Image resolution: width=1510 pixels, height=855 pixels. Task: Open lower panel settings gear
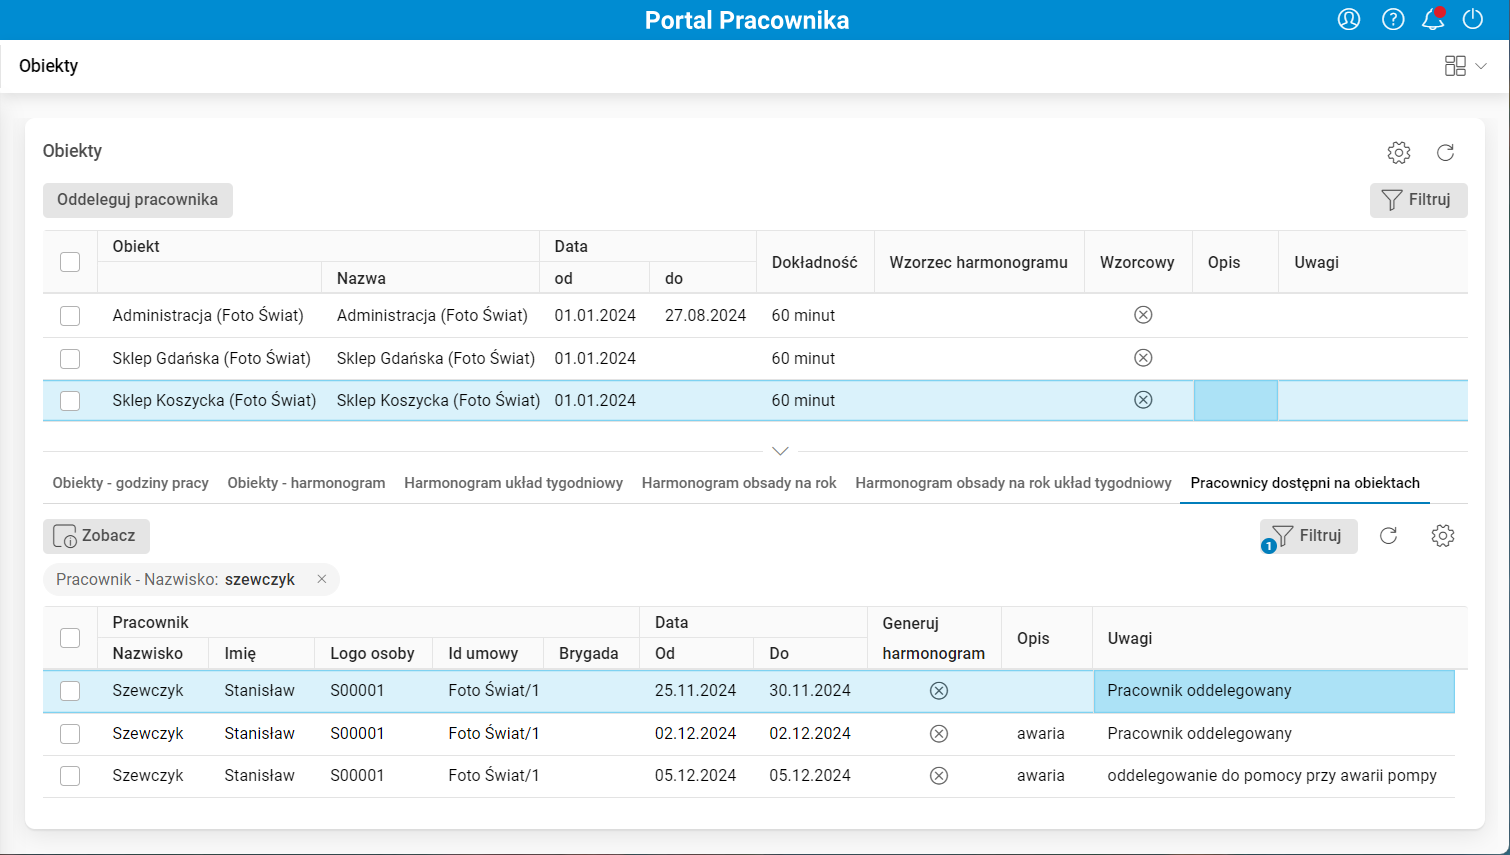(1443, 536)
